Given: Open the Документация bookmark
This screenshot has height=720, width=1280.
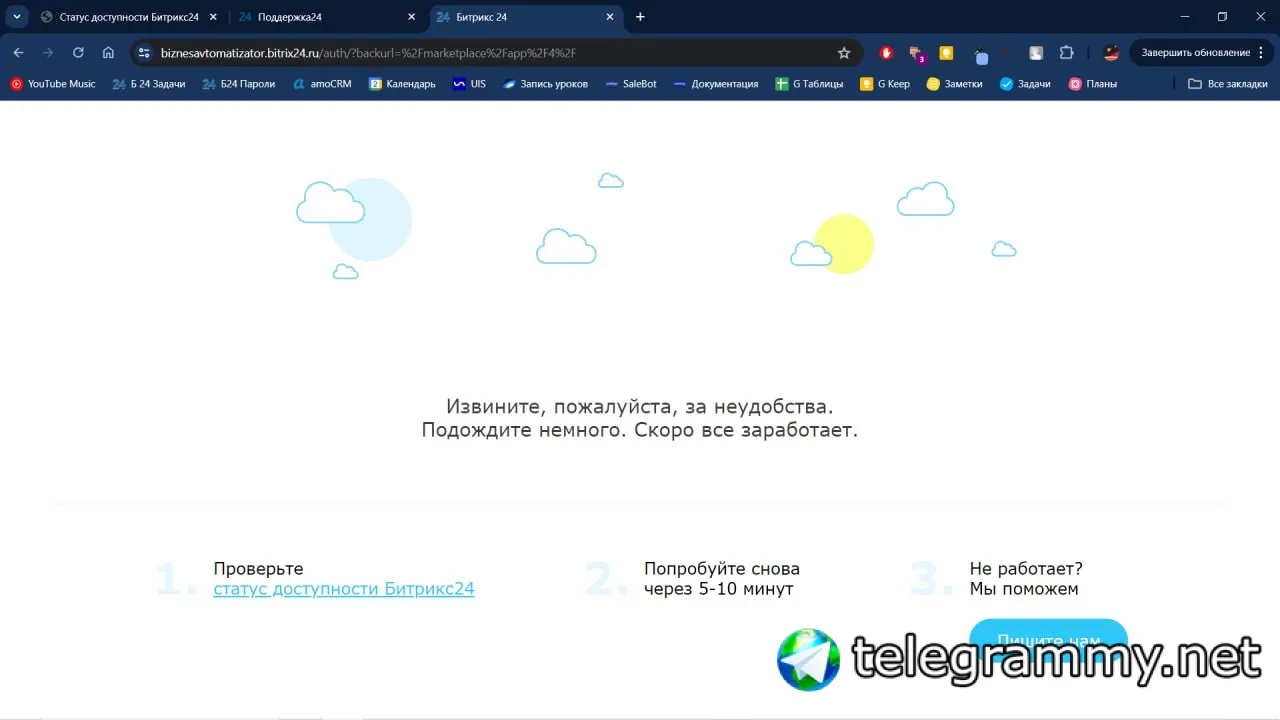Looking at the screenshot, I should (x=716, y=84).
